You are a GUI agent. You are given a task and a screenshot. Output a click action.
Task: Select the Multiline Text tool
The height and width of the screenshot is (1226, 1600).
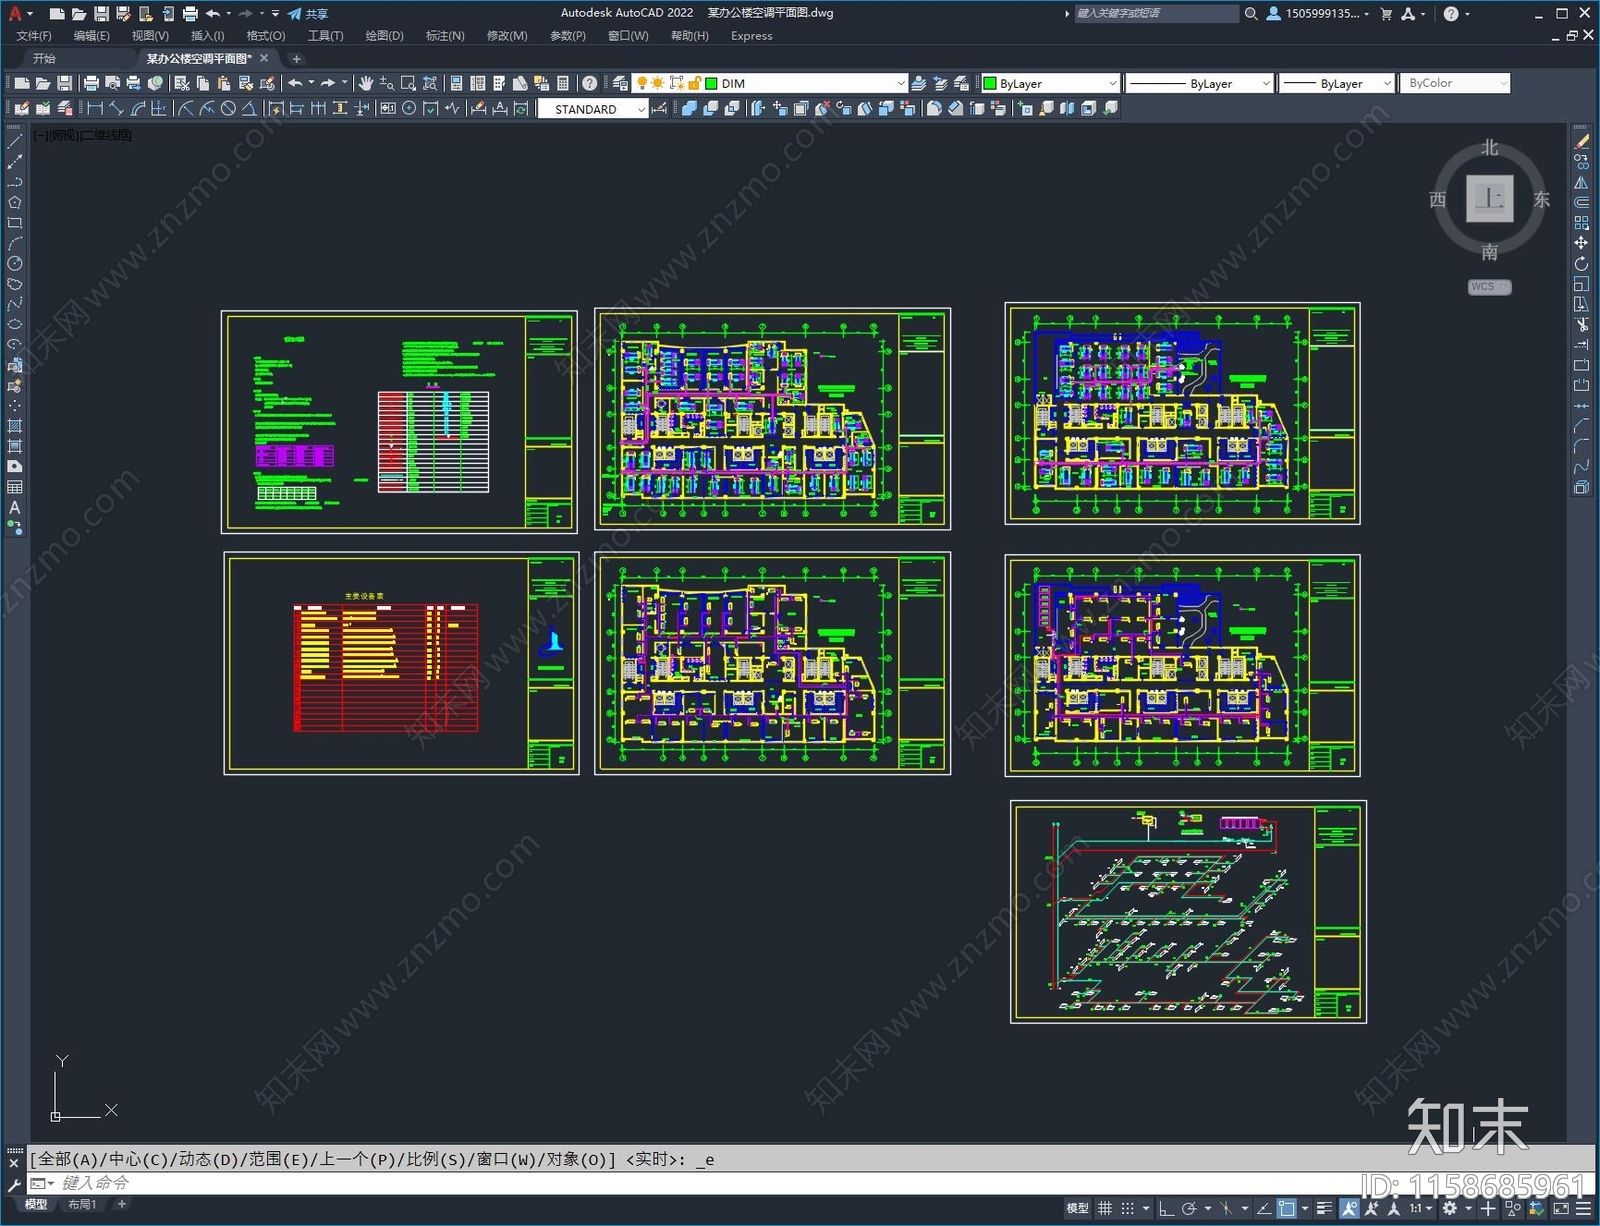point(15,507)
